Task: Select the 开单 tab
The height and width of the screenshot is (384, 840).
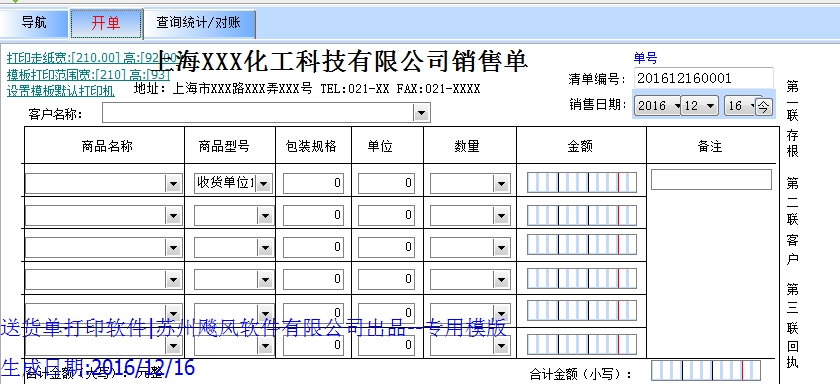Action: pos(106,23)
